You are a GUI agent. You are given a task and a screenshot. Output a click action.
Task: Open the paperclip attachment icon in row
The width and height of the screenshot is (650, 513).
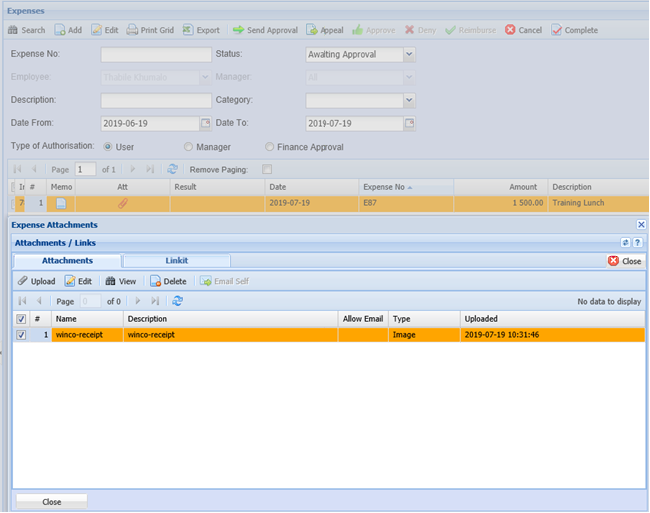122,203
